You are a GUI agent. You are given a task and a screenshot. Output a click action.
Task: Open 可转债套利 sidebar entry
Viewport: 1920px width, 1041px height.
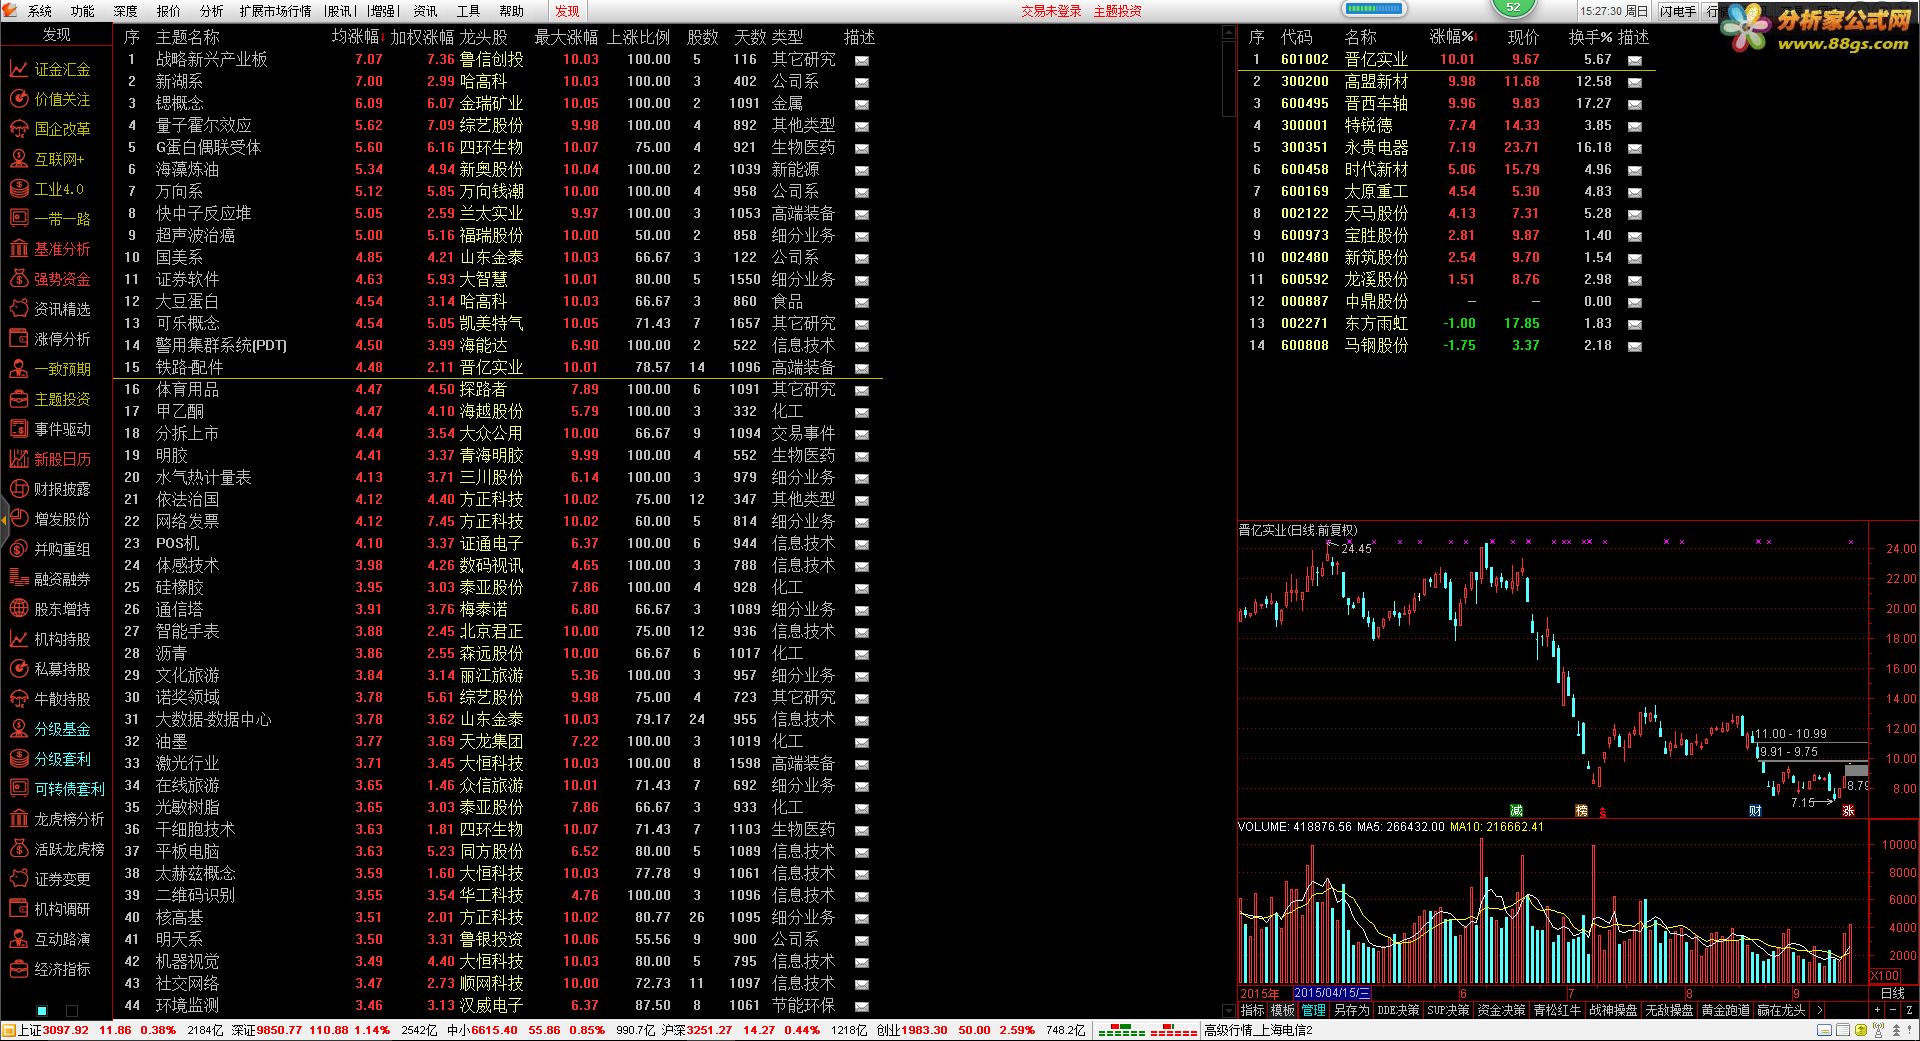point(56,789)
